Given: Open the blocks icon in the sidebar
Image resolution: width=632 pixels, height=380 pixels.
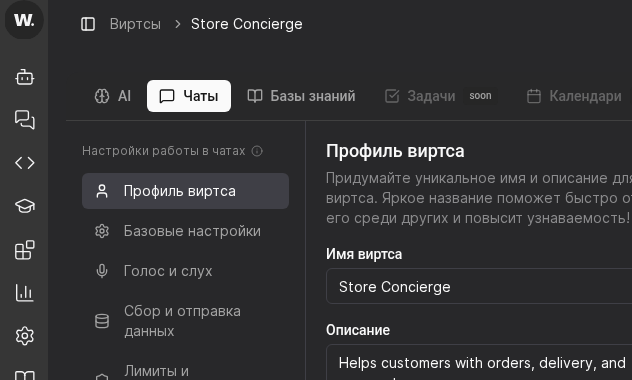Looking at the screenshot, I should click(x=25, y=250).
